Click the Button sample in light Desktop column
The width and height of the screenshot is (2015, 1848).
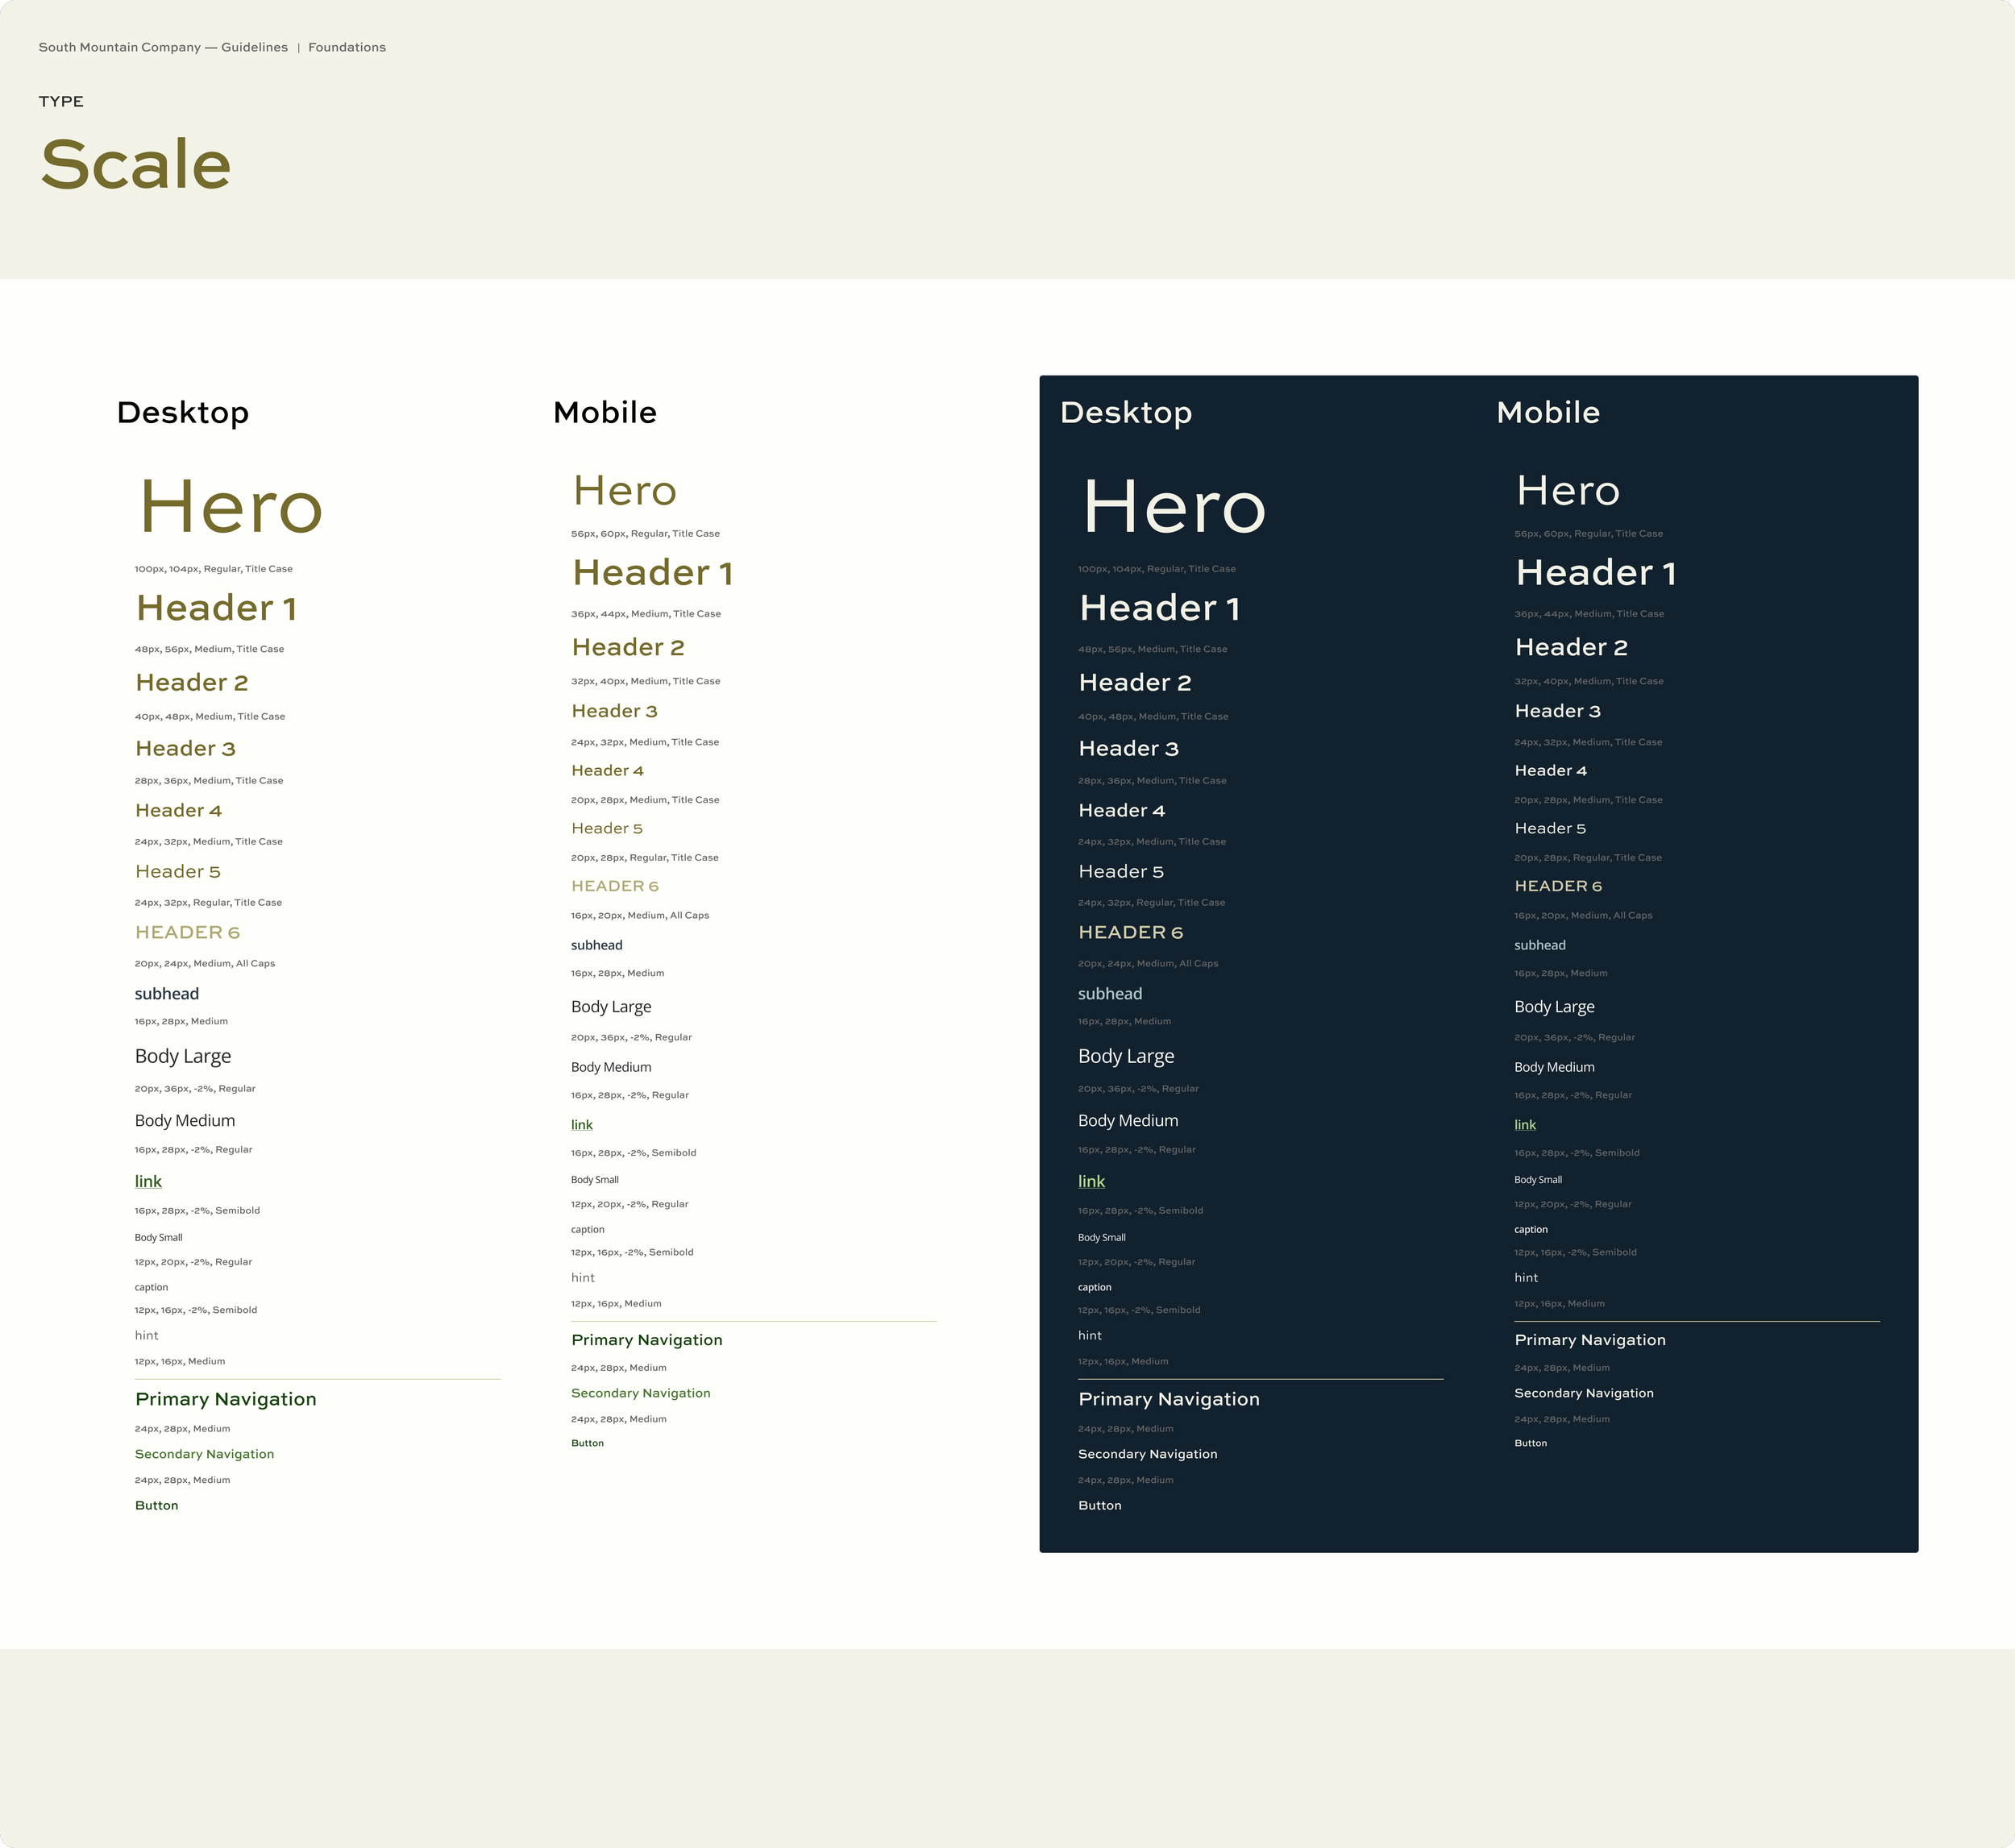point(156,1505)
